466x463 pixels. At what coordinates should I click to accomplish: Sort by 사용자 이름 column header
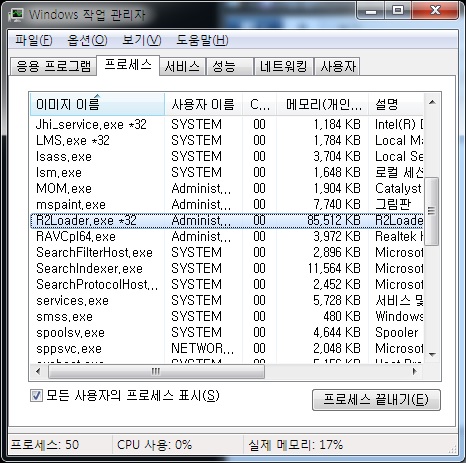[203, 105]
